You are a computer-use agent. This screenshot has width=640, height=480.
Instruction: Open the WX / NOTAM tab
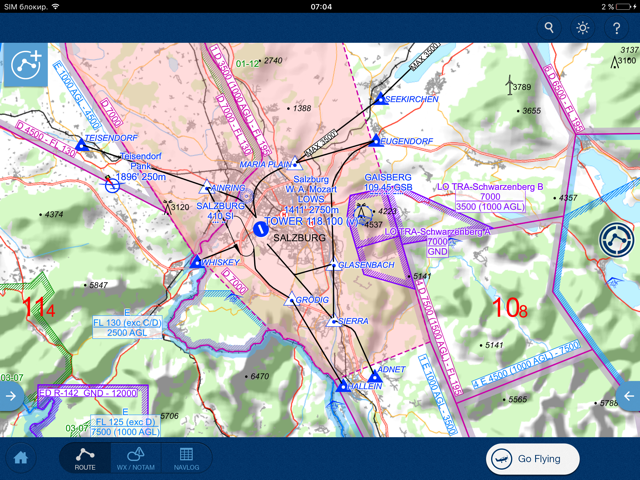[x=136, y=458]
